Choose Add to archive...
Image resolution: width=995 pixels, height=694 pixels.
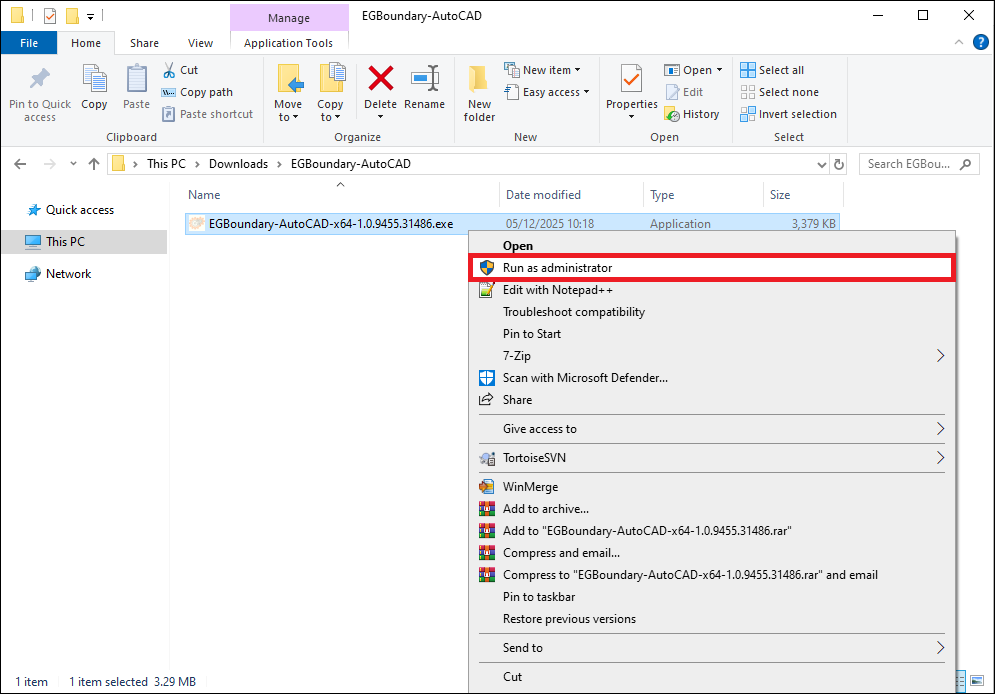[x=711, y=509]
